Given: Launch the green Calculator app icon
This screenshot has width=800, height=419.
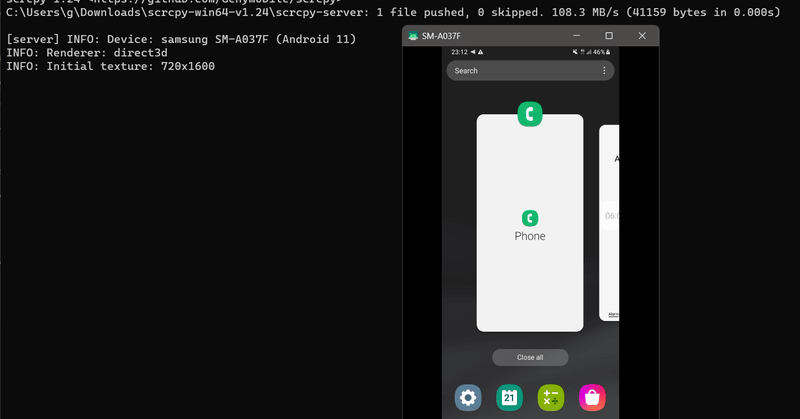Looking at the screenshot, I should coord(551,398).
